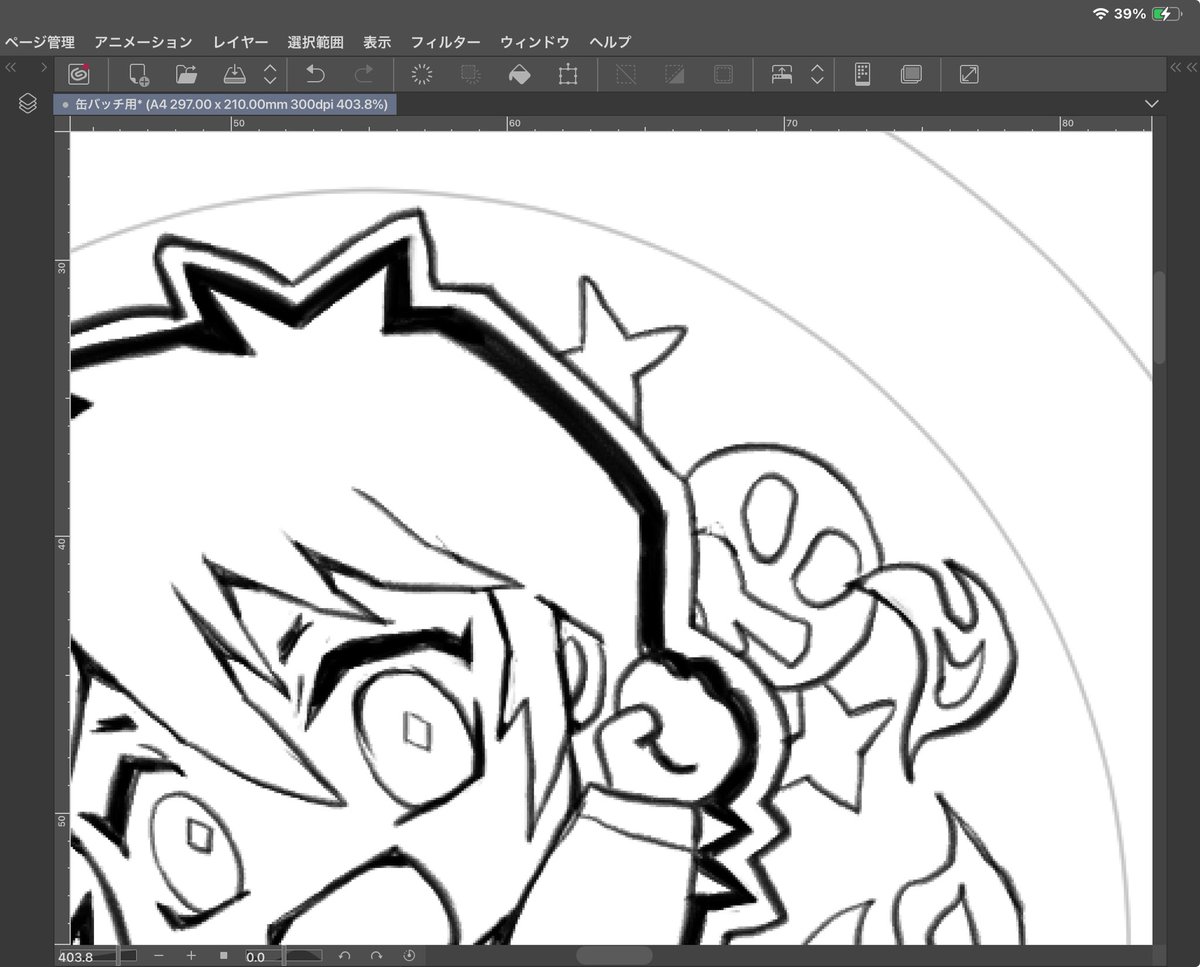Clear layer content with dotted circle icon
1200x967 pixels.
pyautogui.click(x=422, y=74)
